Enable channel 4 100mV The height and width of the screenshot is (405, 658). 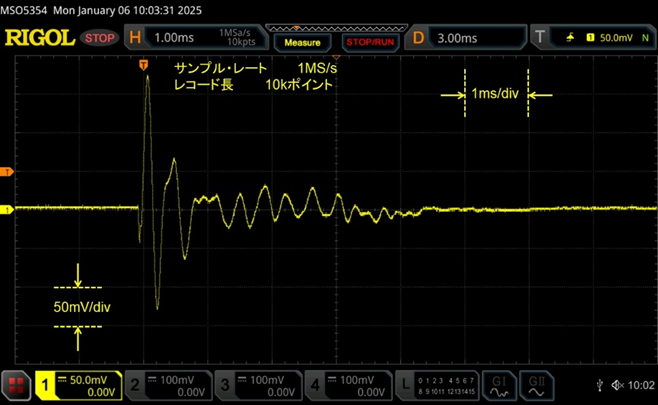348,386
